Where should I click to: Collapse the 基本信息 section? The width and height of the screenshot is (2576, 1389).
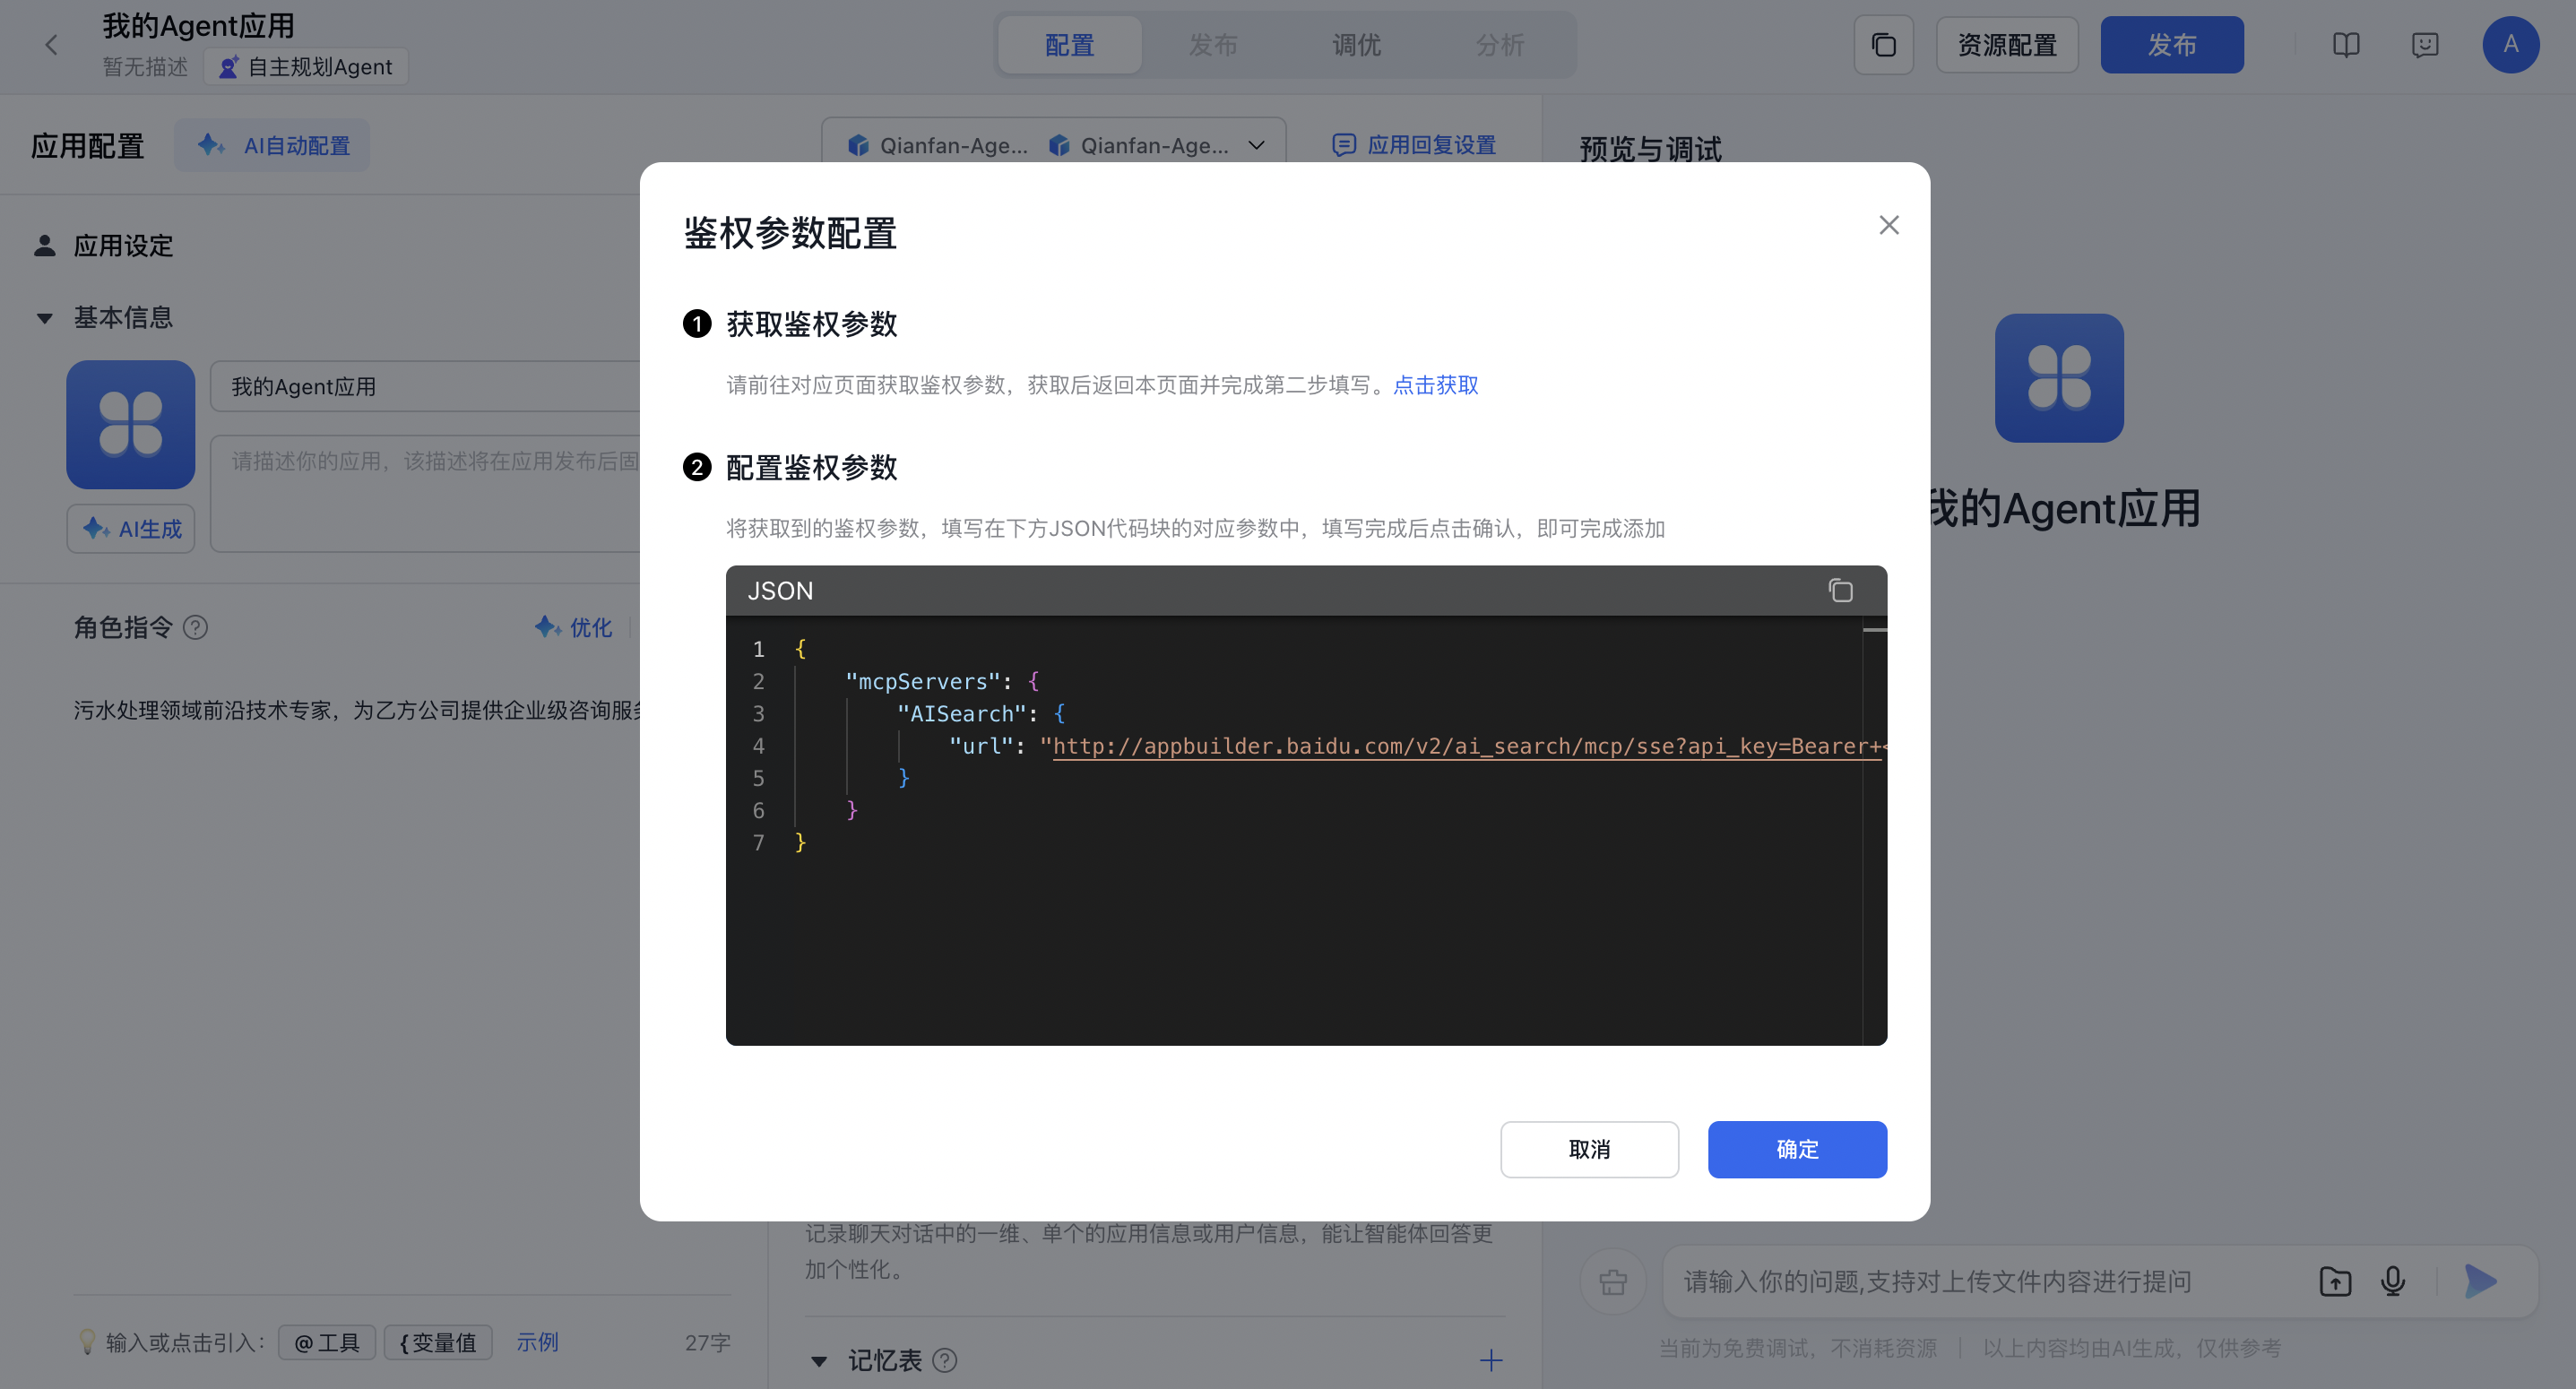point(44,318)
